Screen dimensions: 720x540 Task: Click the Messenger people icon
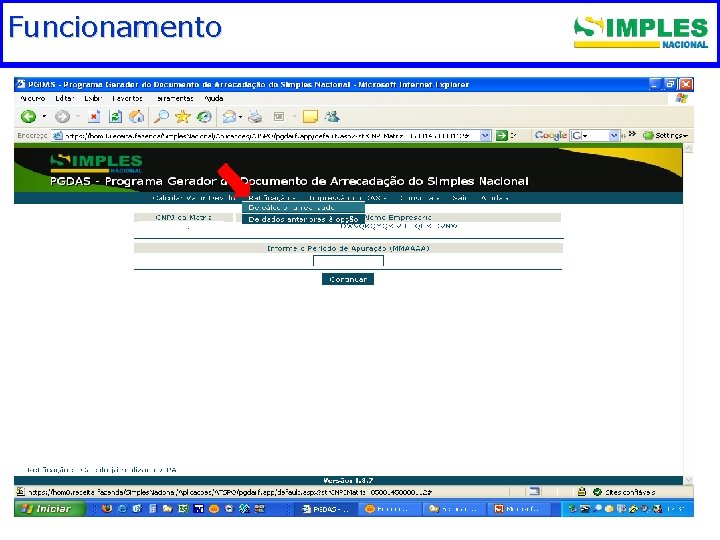tap(332, 117)
